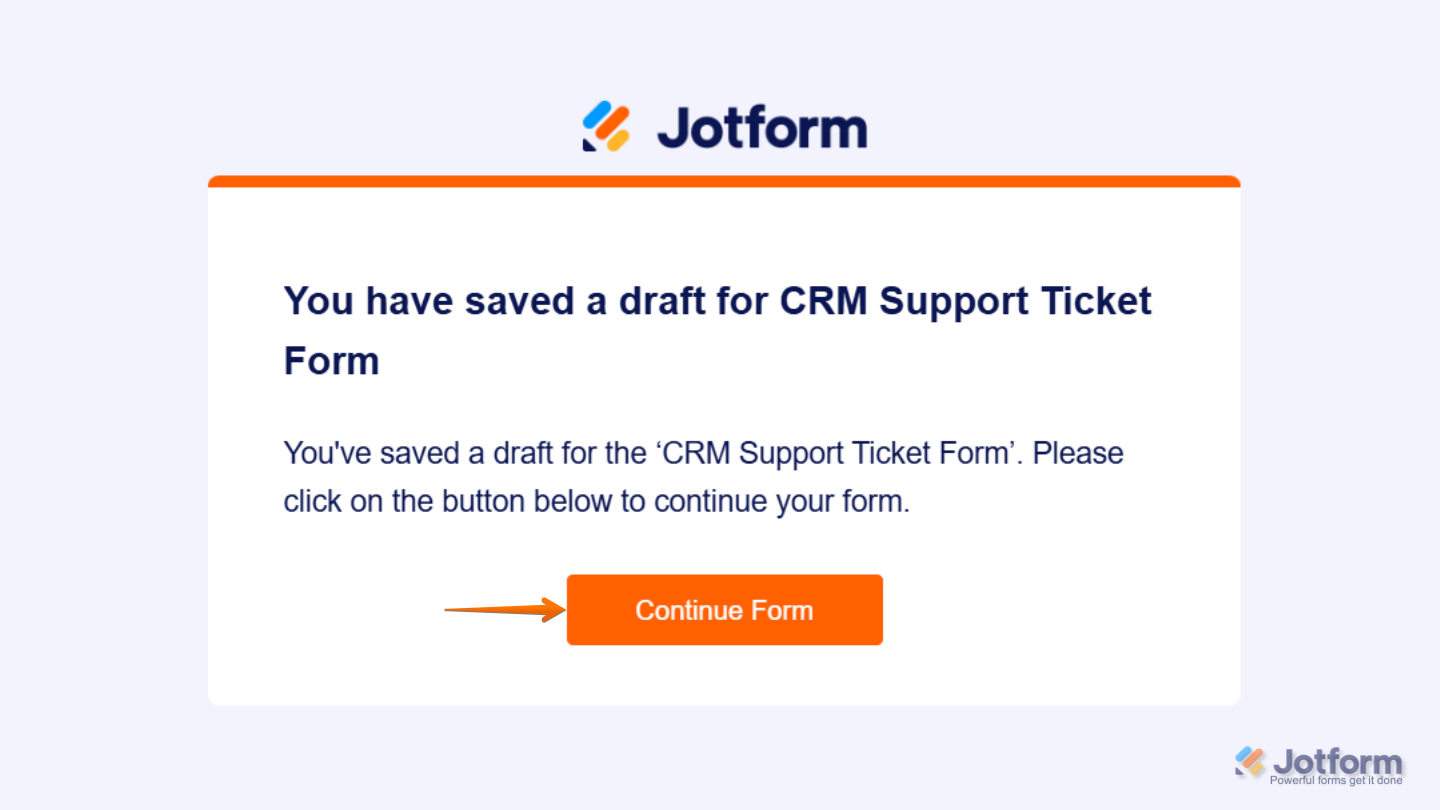Click 'continue your form.' at the paragraph end
The image size is (1440, 810).
(x=782, y=500)
